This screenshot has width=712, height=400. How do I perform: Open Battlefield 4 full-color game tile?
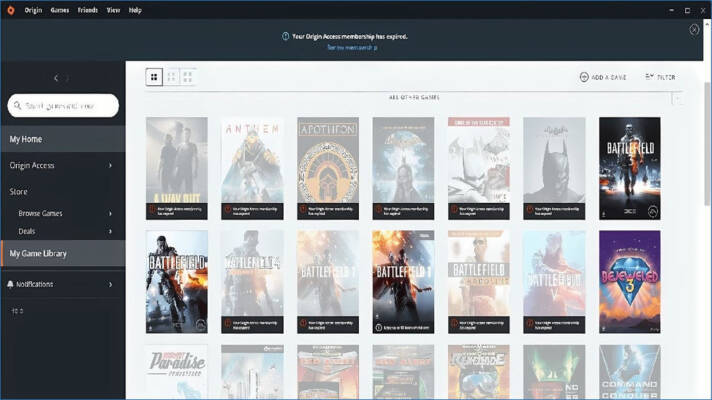click(177, 282)
